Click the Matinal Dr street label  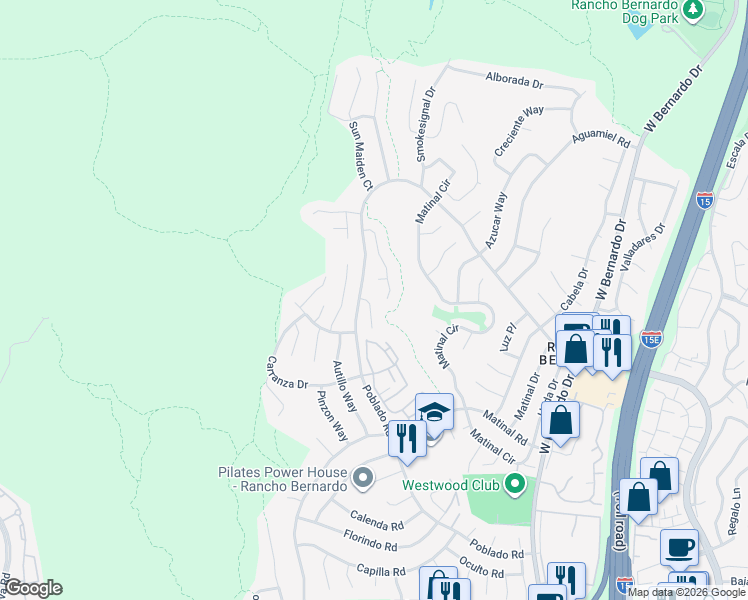point(527,396)
